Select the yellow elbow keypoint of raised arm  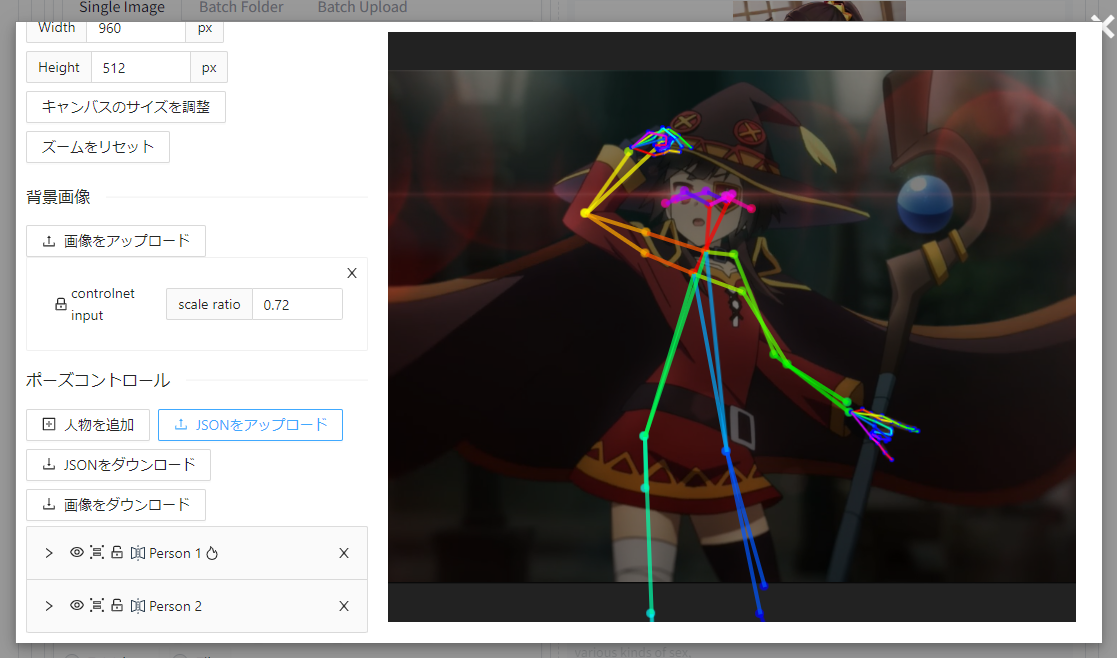pyautogui.click(x=585, y=213)
